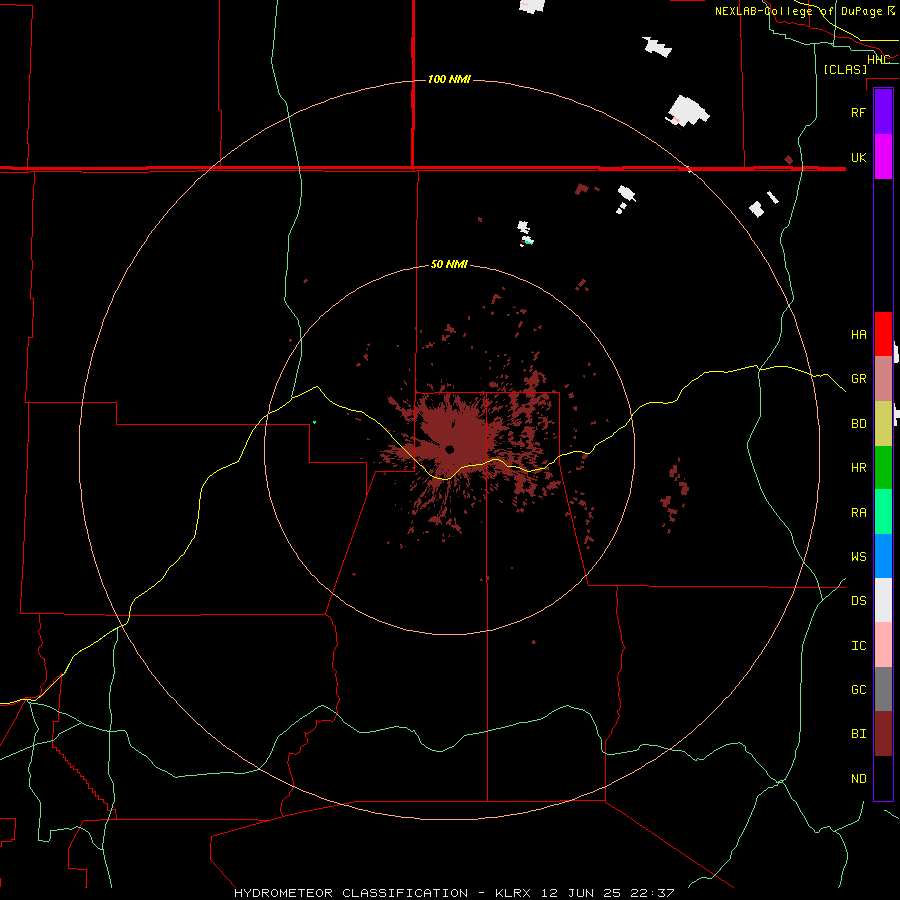Click the black radar site dot at center
900x900 pixels.
[x=449, y=449]
